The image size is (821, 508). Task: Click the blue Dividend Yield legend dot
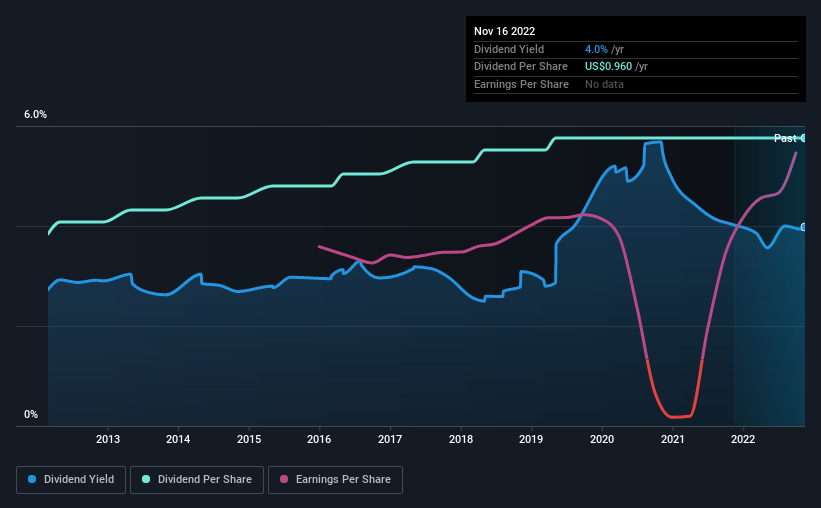point(32,479)
